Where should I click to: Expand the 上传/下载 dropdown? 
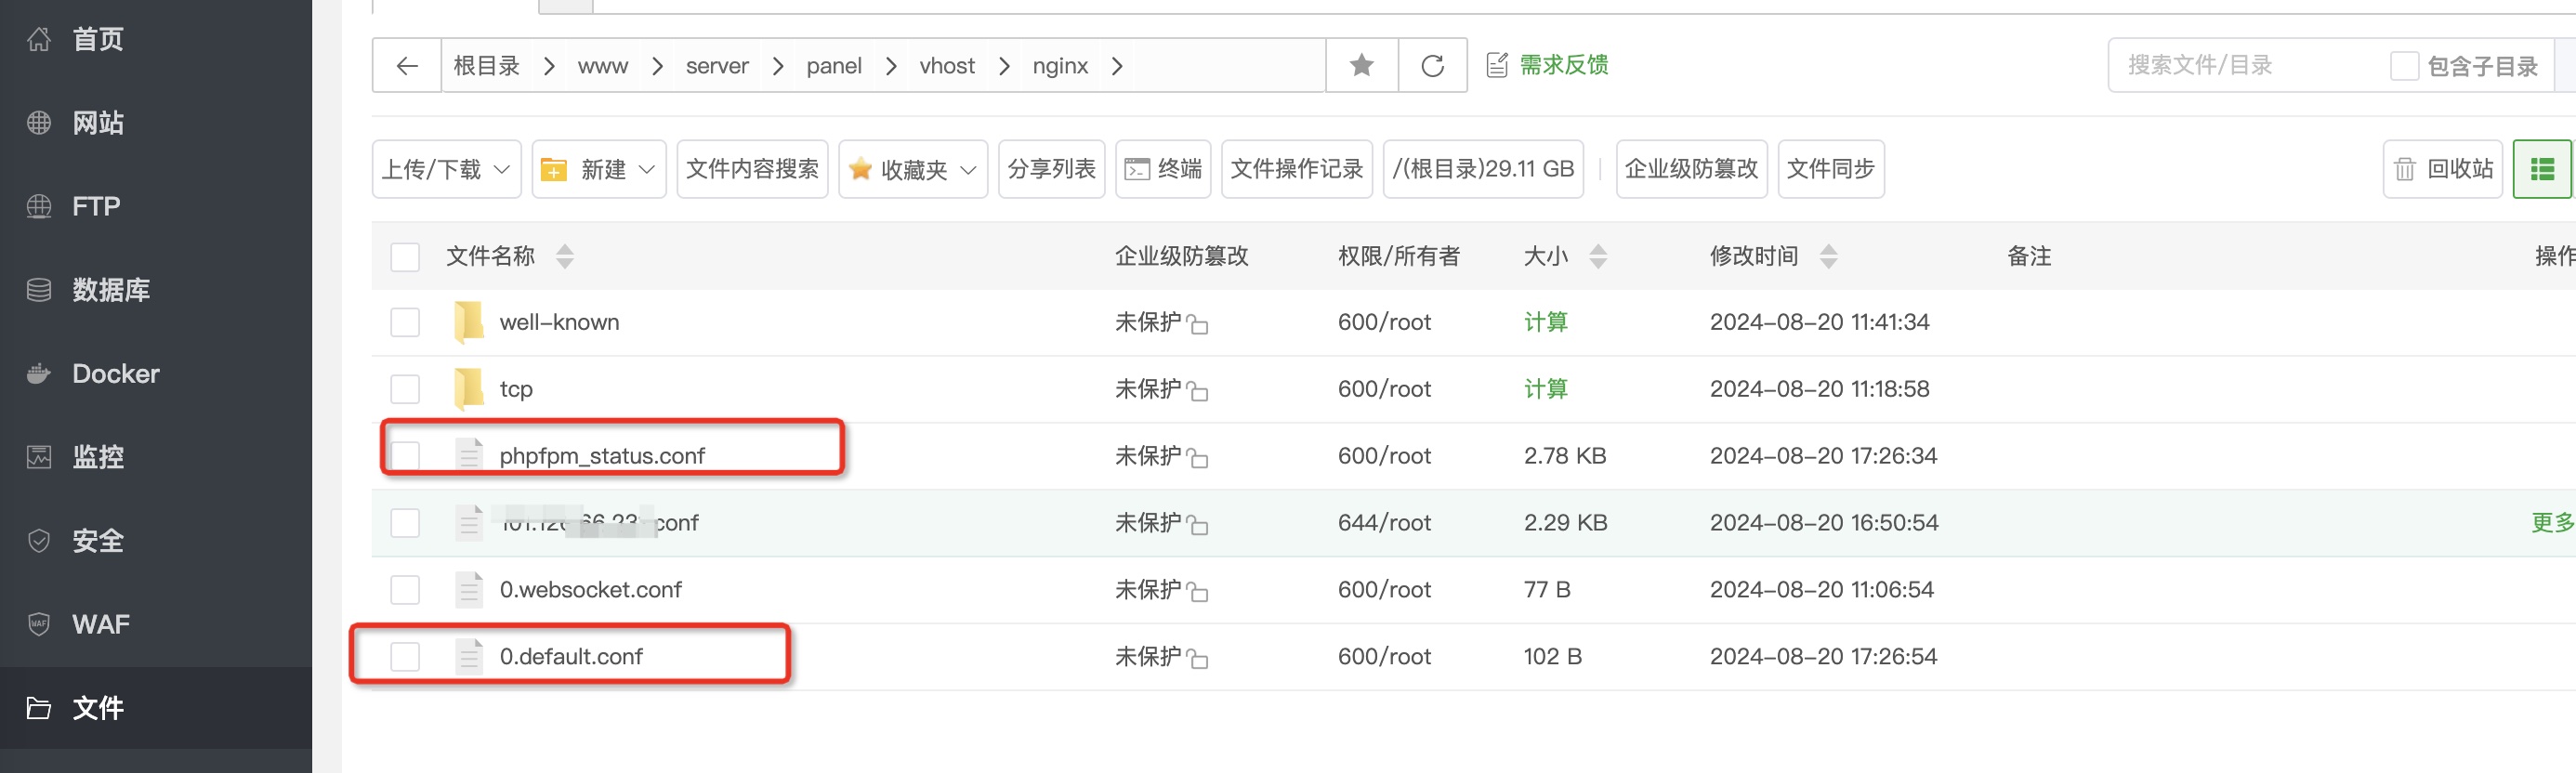pos(446,169)
